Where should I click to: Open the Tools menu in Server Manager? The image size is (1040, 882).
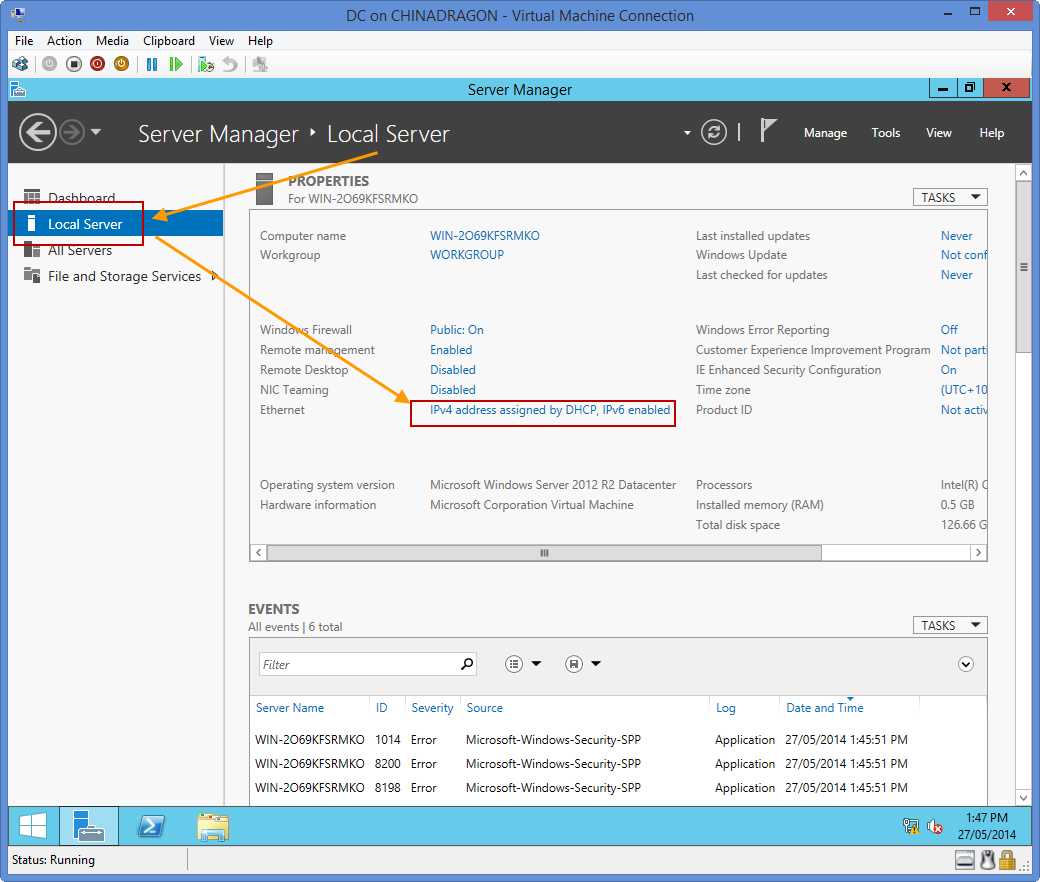click(x=885, y=133)
